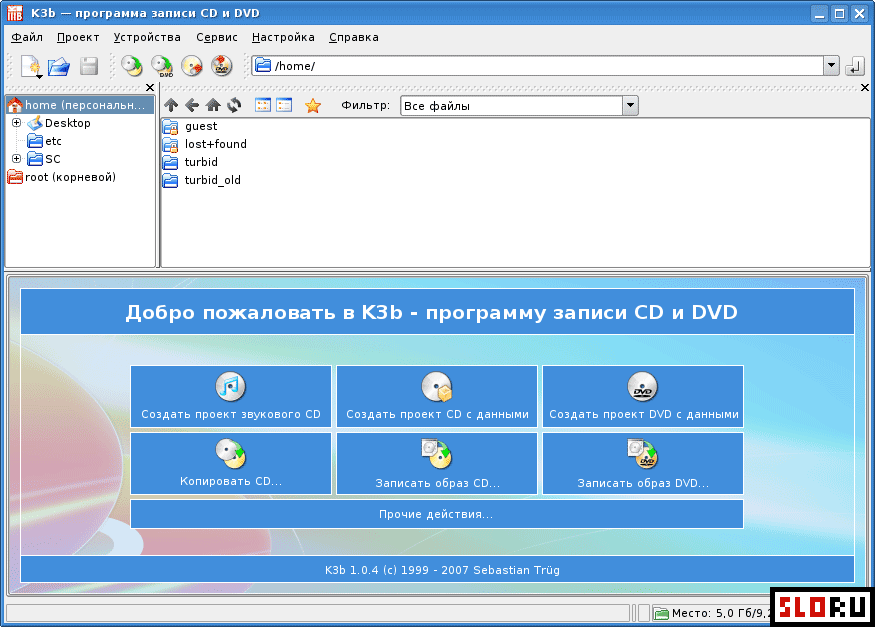Click the folder icon inside the location bar
The image size is (875, 627).
(x=263, y=66)
